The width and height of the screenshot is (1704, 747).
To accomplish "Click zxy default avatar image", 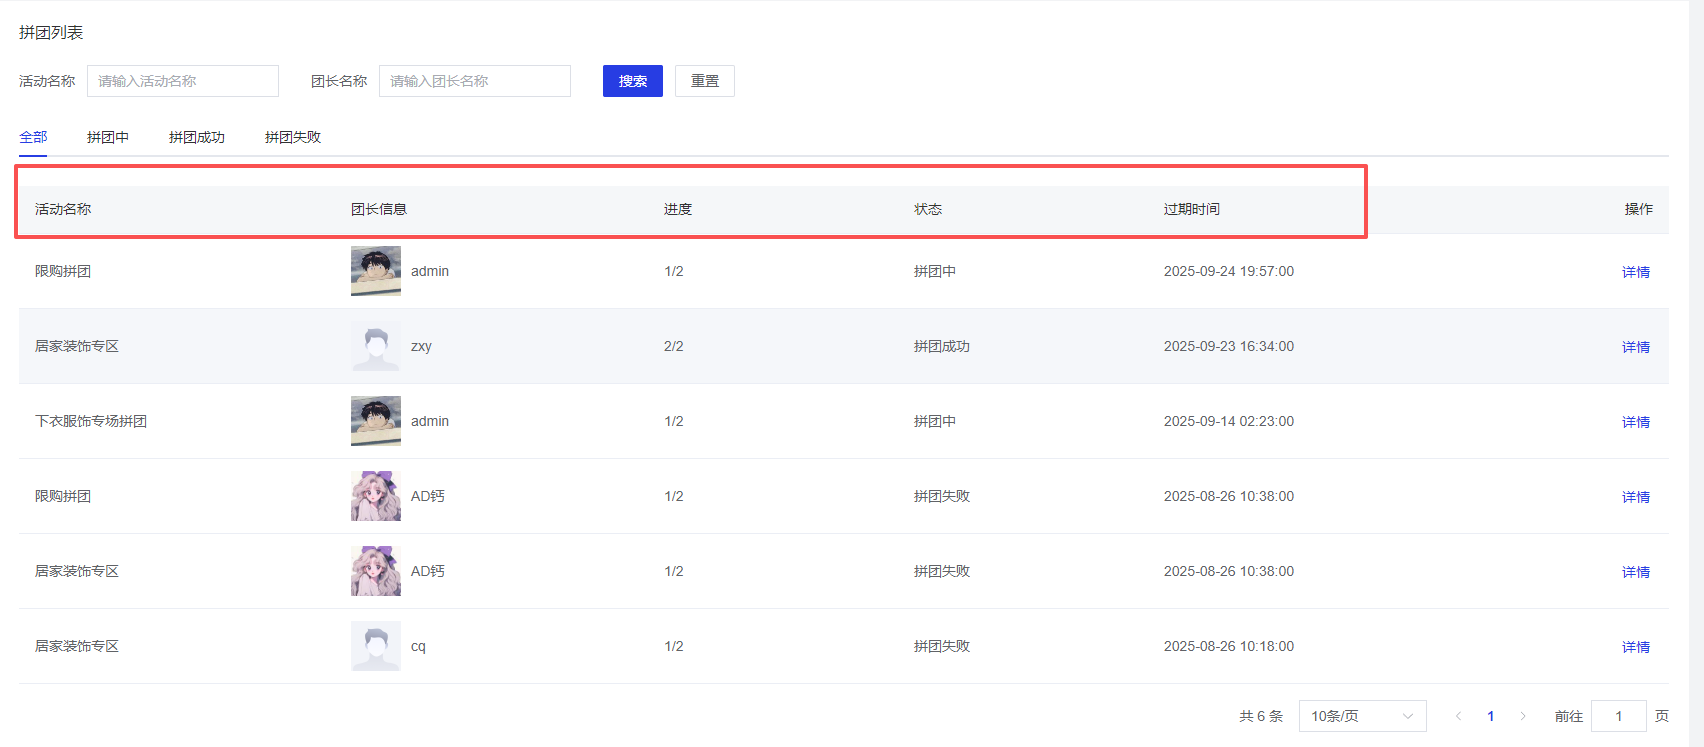I will [375, 346].
